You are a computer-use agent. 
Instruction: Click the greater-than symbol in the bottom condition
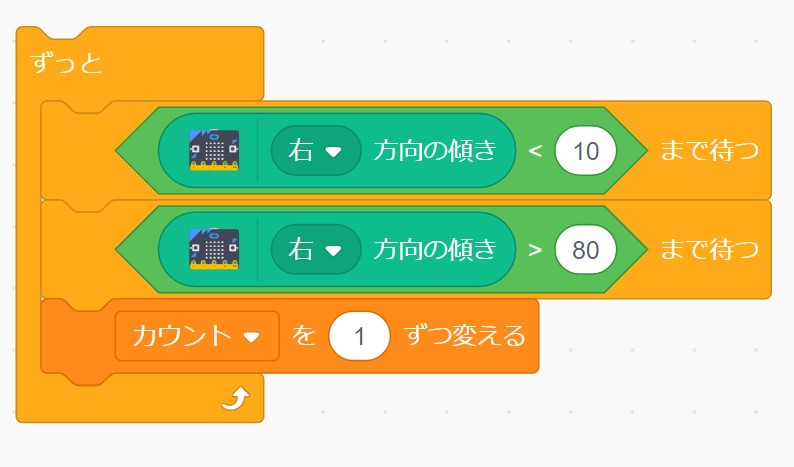(535, 249)
